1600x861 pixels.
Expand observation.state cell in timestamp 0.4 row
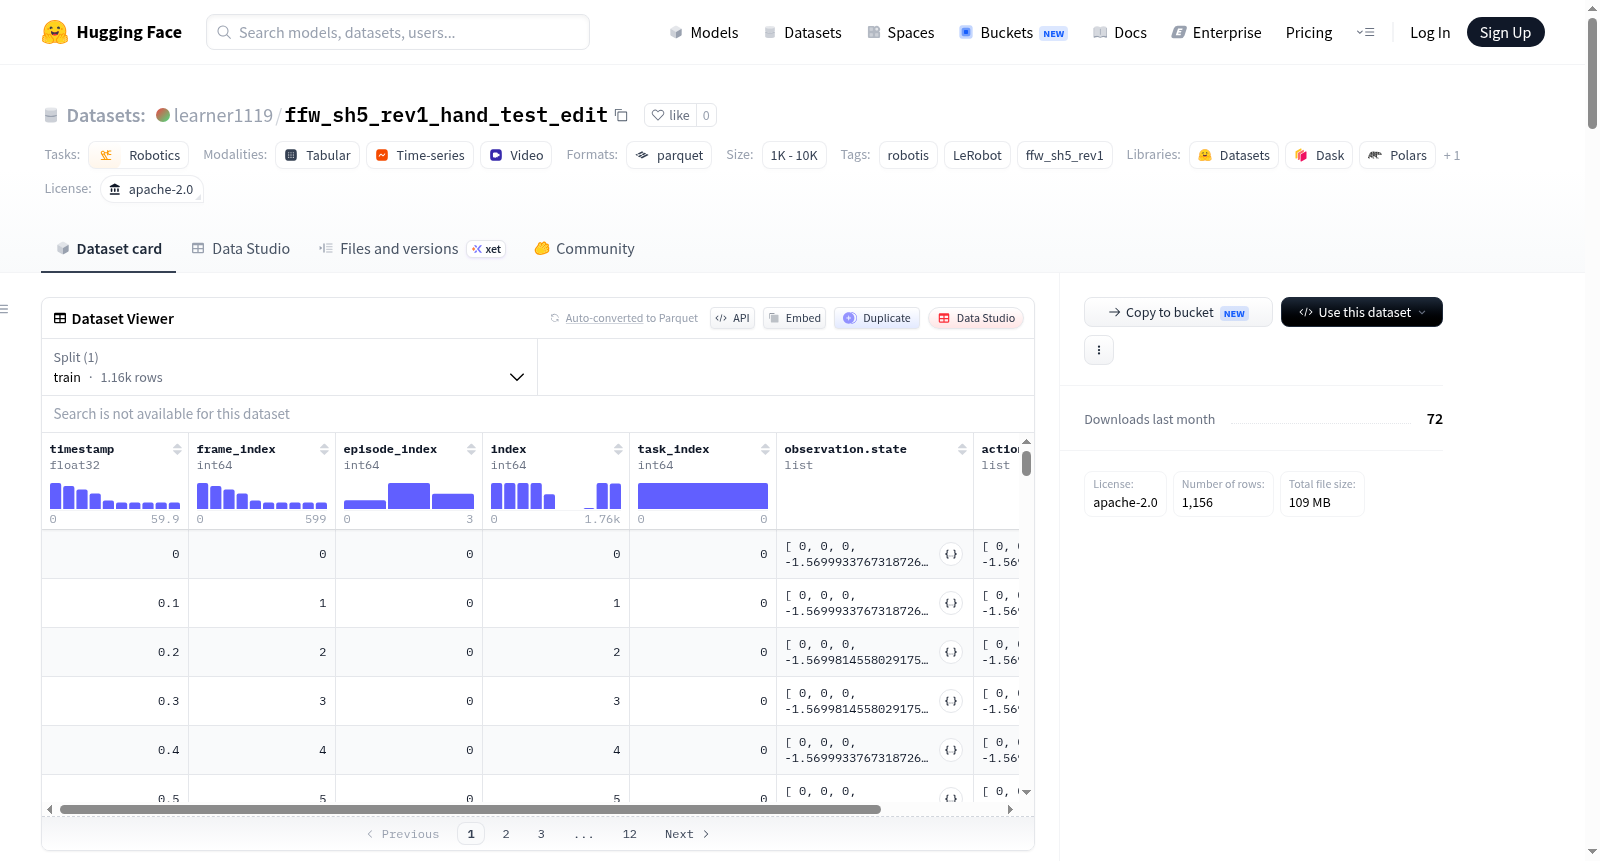pyautogui.click(x=951, y=750)
